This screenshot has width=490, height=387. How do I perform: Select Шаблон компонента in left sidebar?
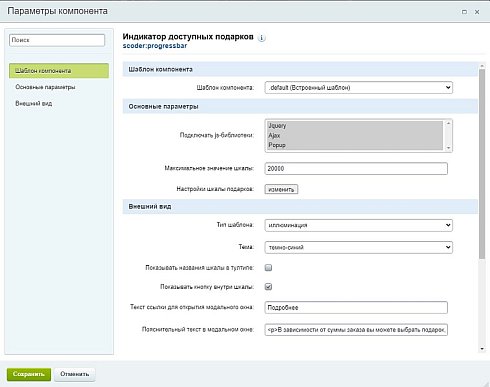pyautogui.click(x=59, y=71)
